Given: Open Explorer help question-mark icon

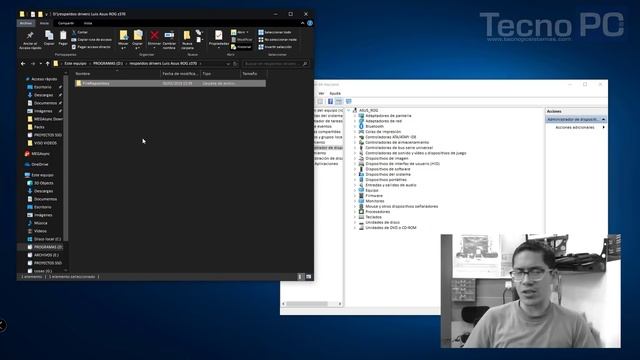Looking at the screenshot, I should pyautogui.click(x=310, y=23).
